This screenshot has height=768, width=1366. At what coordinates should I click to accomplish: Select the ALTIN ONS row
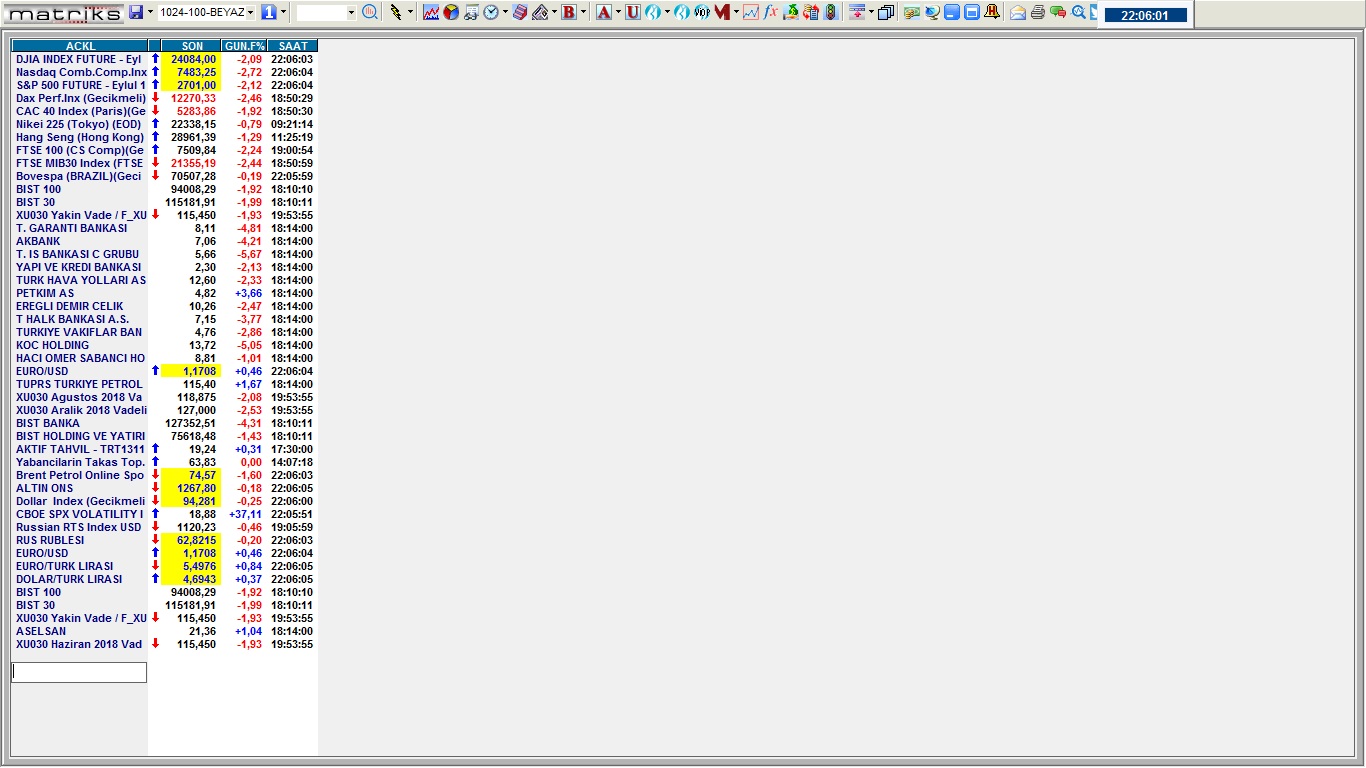point(165,488)
